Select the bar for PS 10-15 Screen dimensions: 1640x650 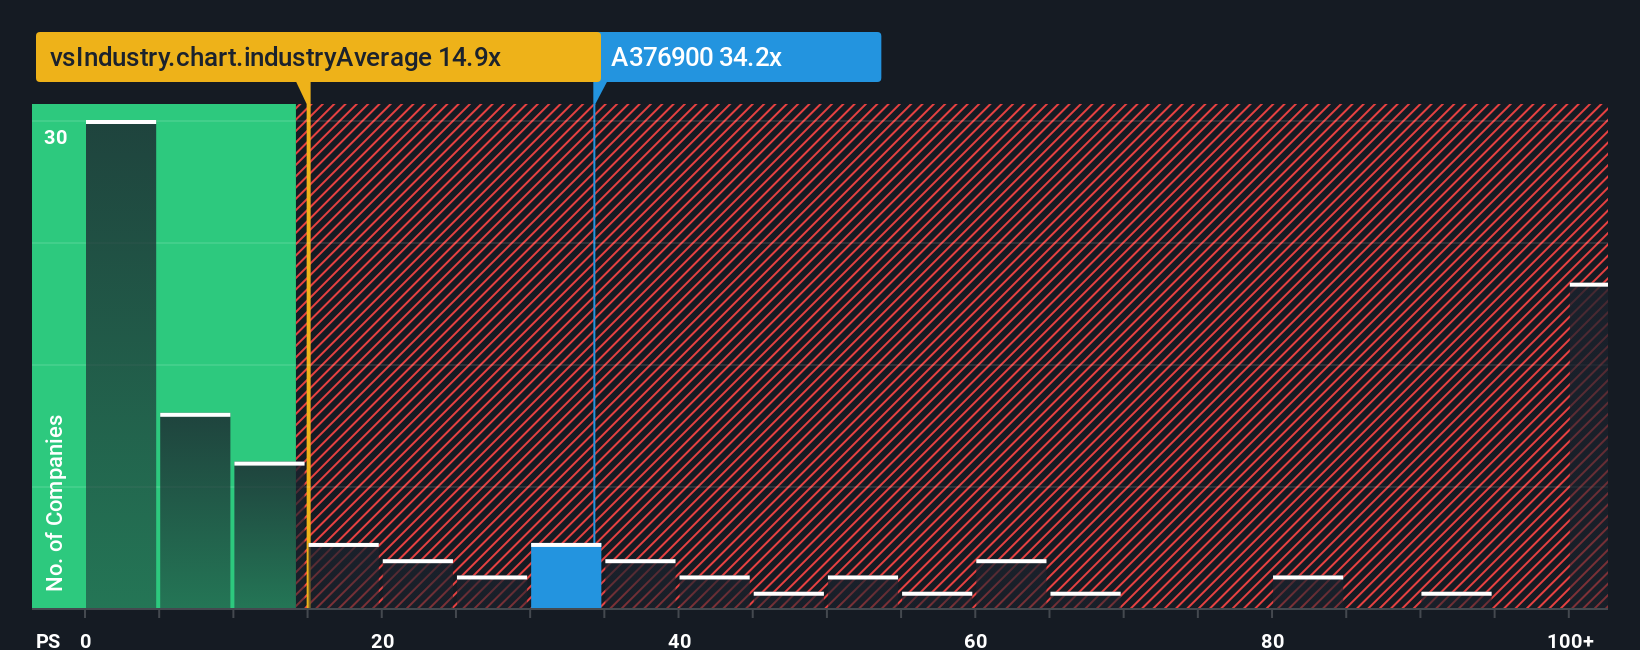[x=269, y=535]
